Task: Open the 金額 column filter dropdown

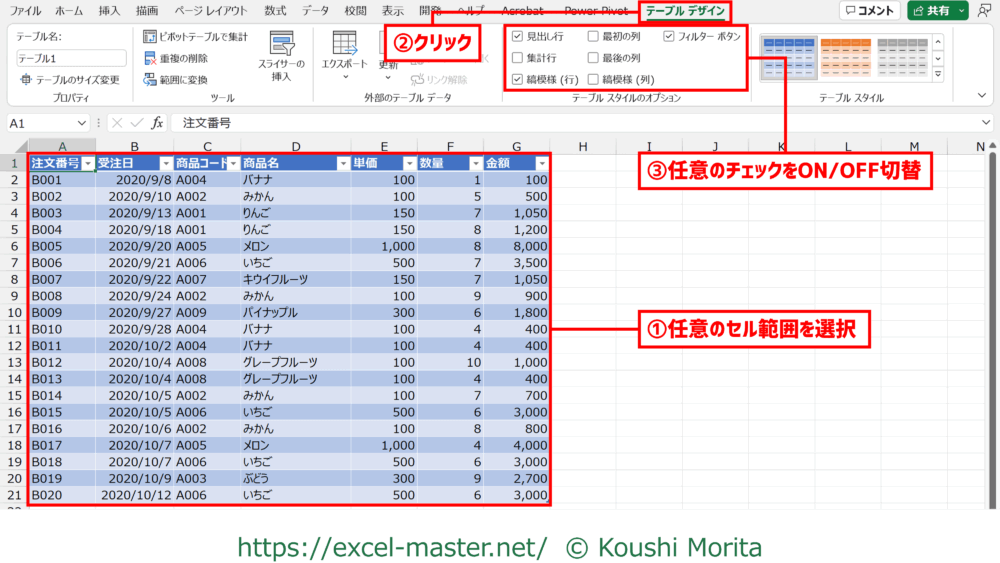Action: coord(541,163)
